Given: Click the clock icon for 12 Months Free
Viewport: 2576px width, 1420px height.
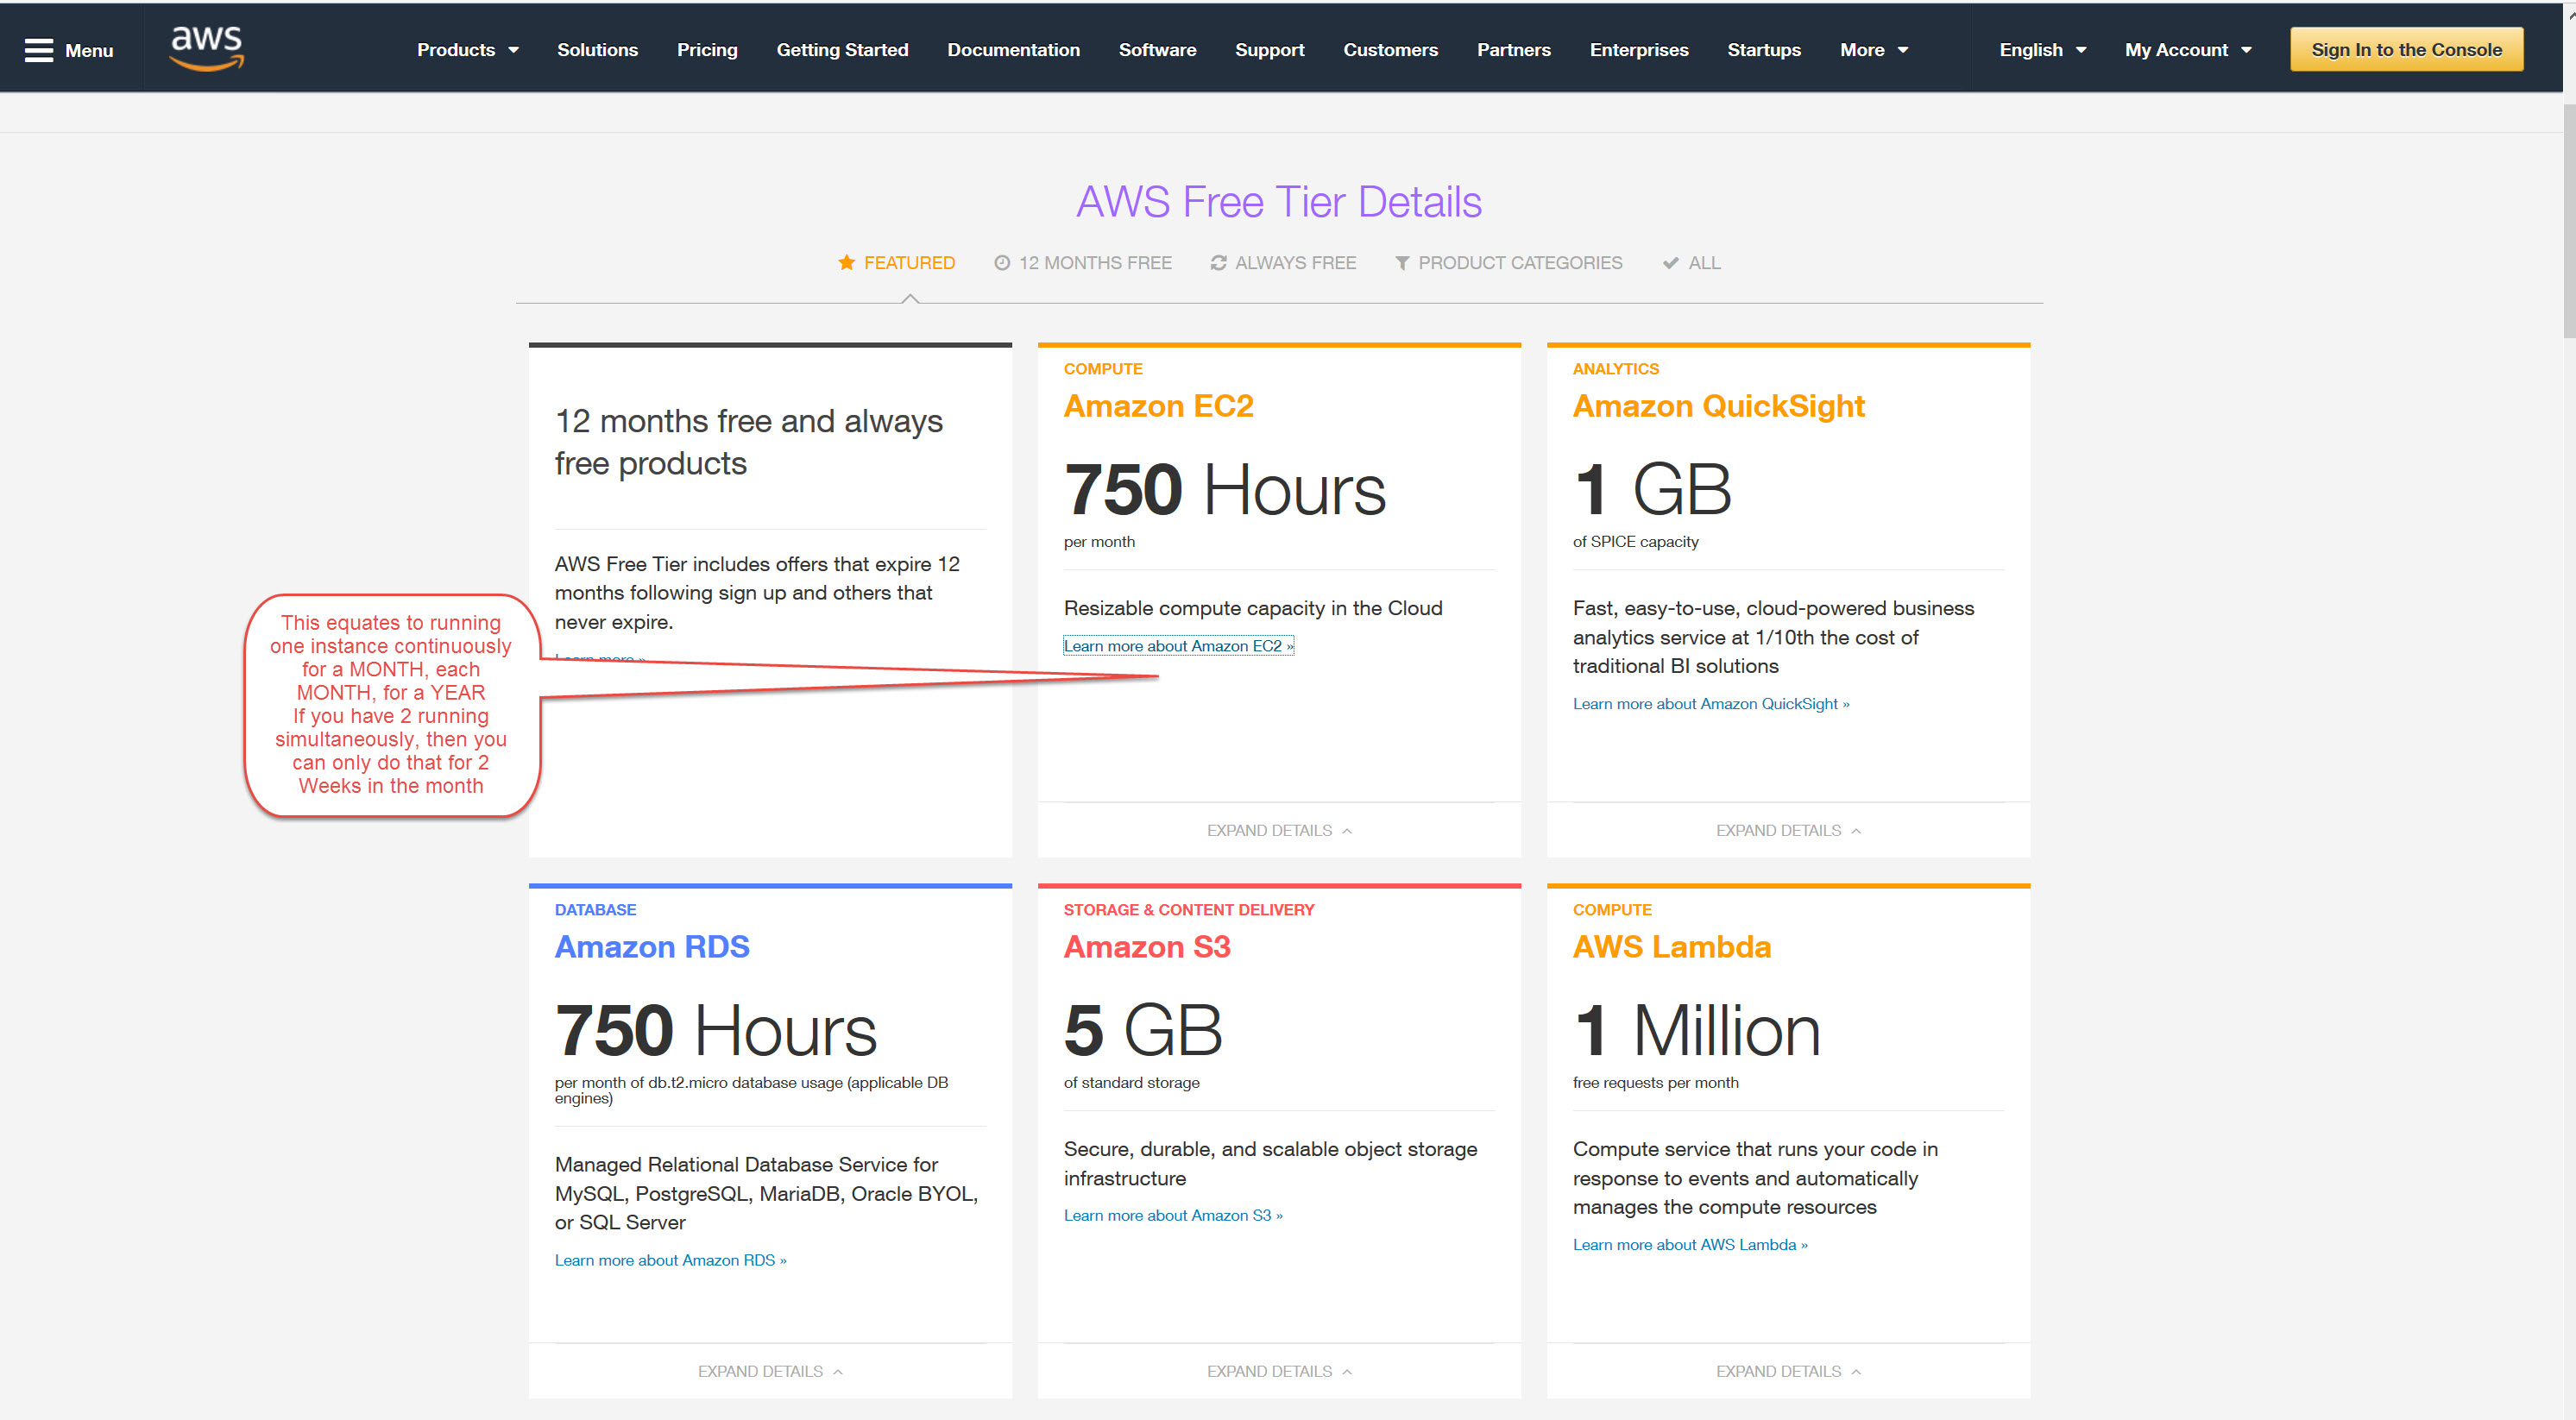Looking at the screenshot, I should [1001, 263].
